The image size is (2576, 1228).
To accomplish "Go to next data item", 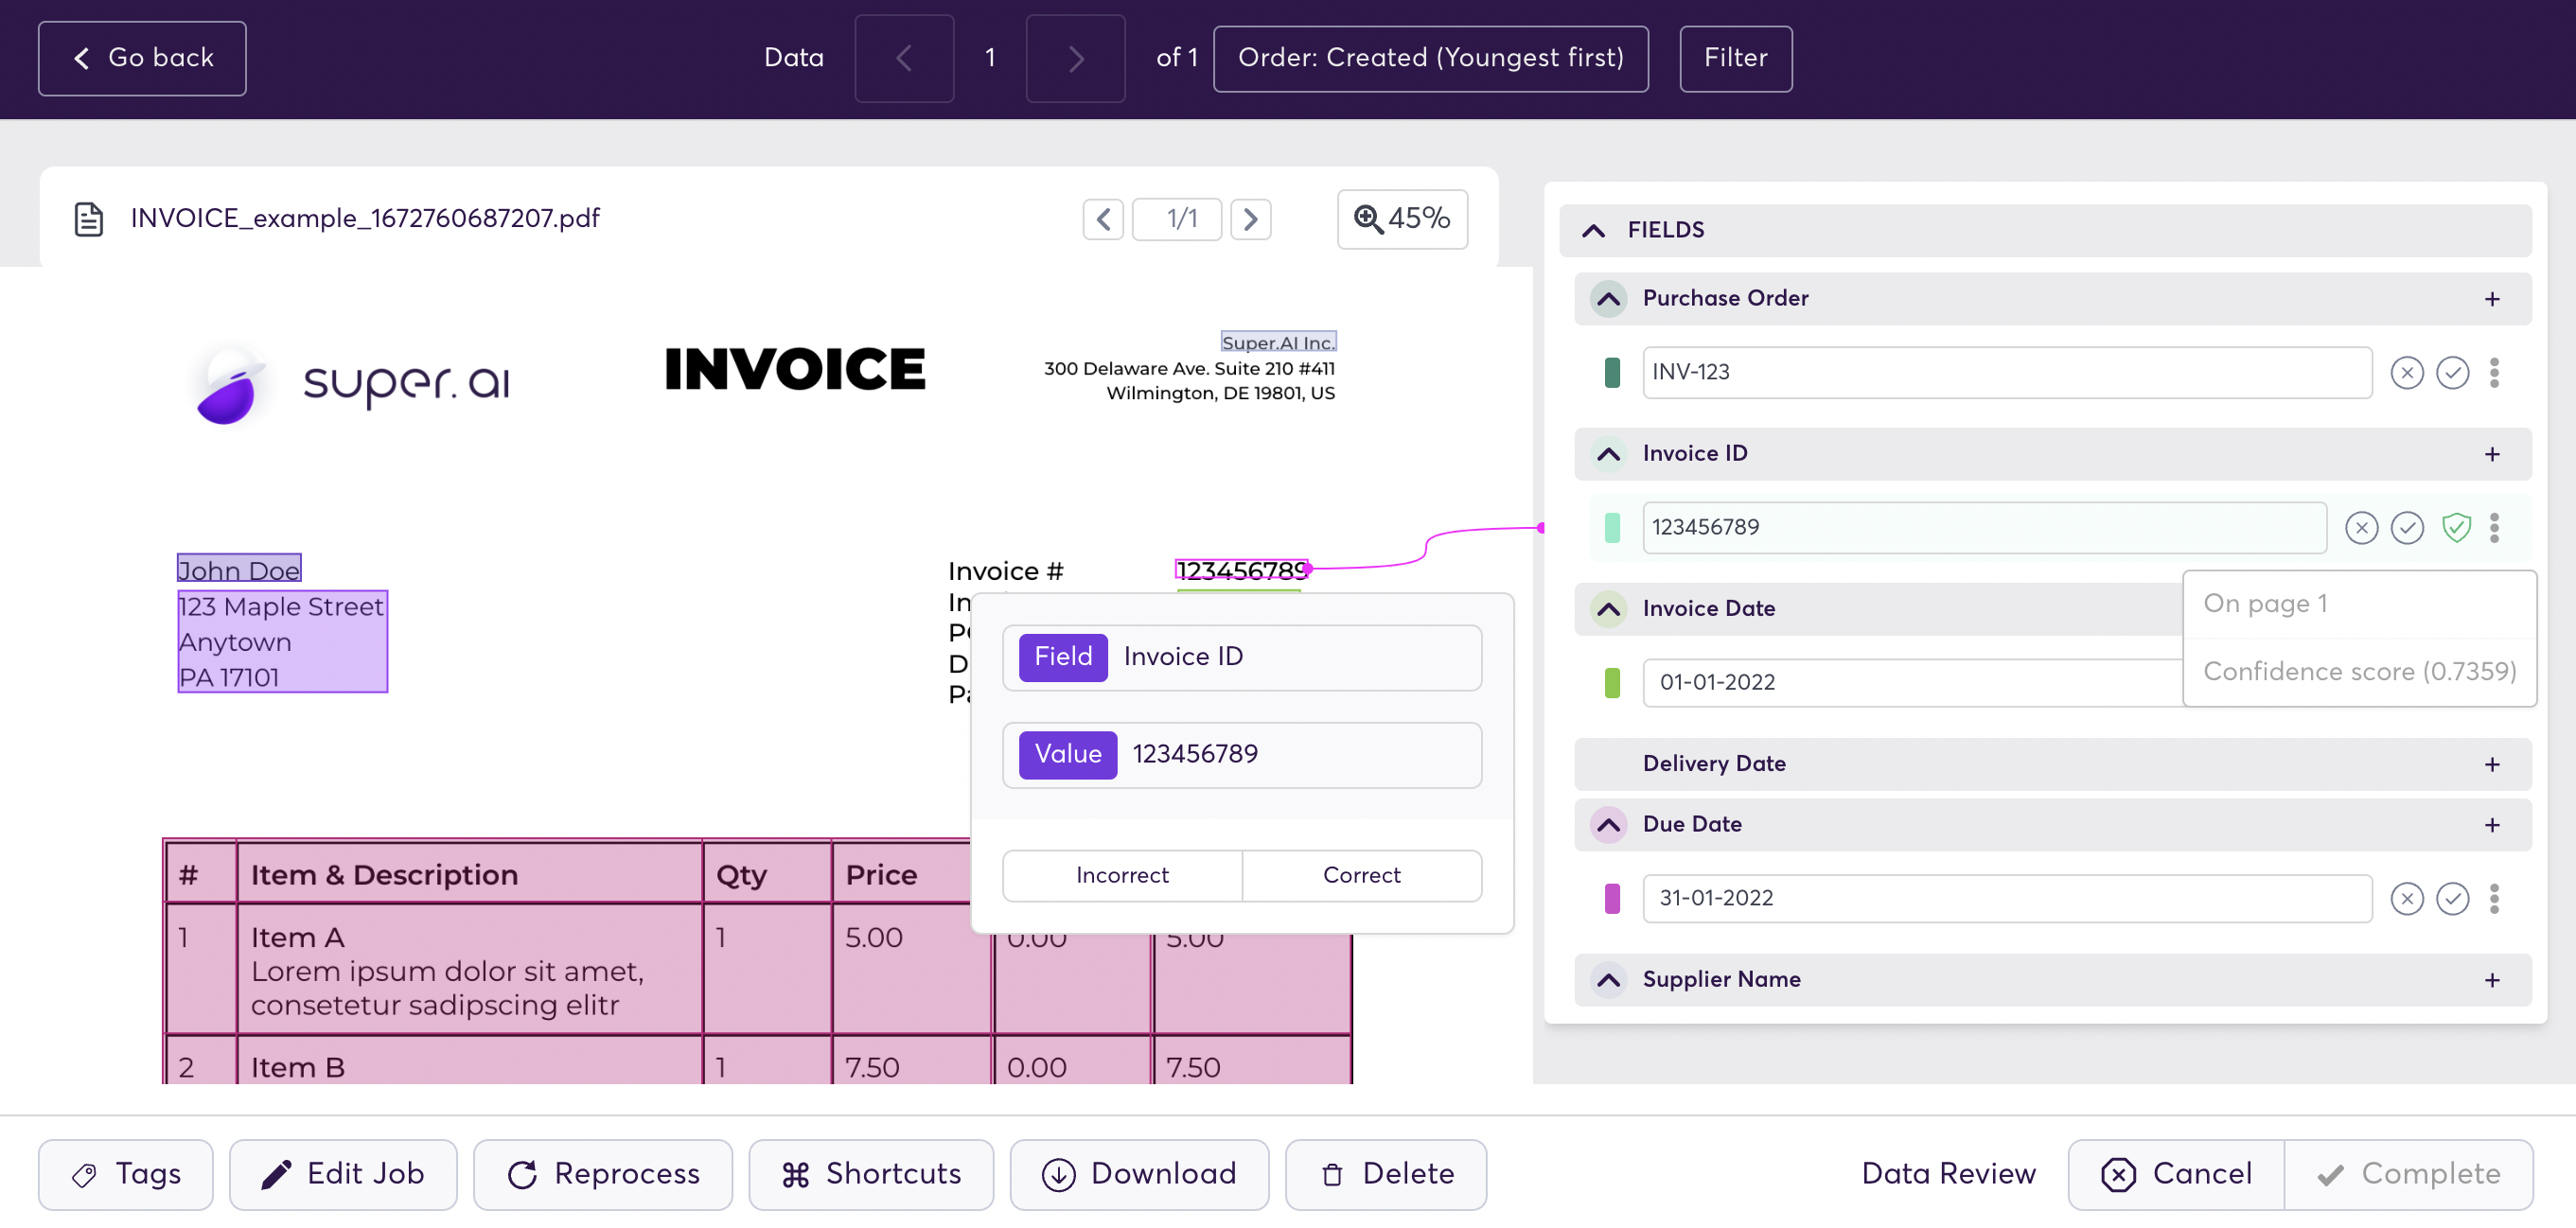I will click(x=1075, y=58).
